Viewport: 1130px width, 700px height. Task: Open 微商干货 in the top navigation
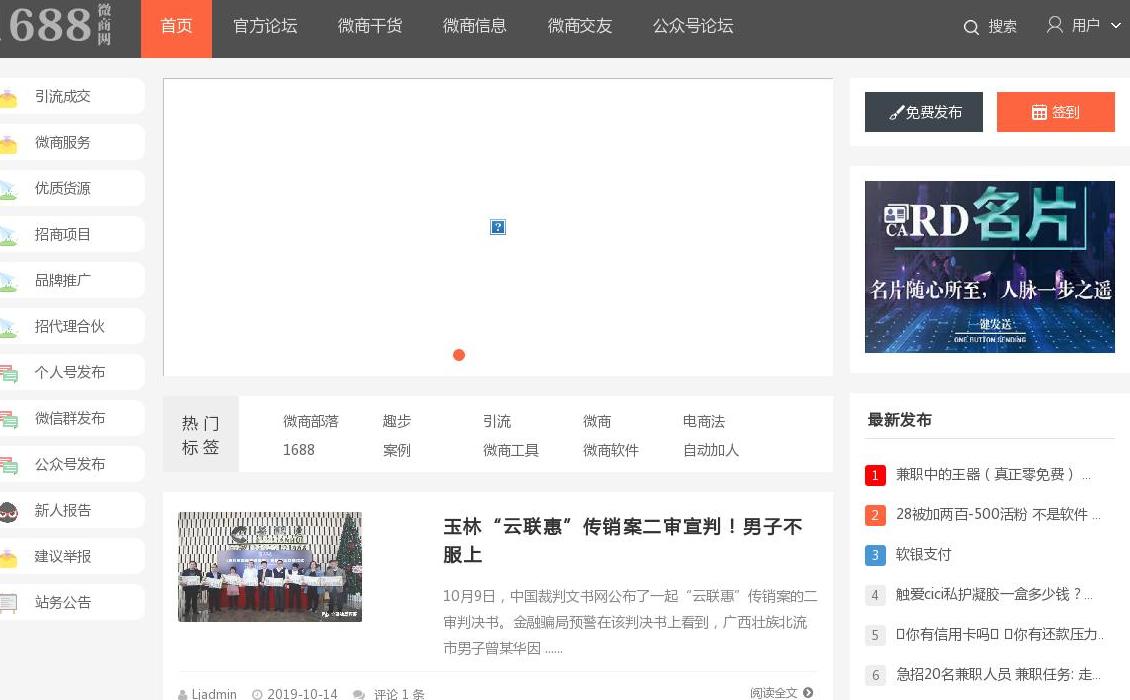[x=370, y=26]
